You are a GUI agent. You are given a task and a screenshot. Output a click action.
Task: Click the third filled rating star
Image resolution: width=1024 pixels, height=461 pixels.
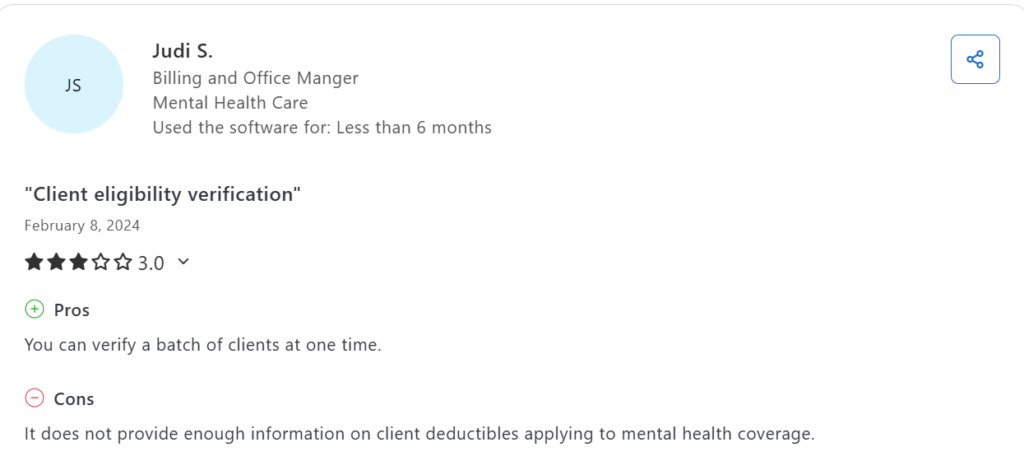point(79,263)
